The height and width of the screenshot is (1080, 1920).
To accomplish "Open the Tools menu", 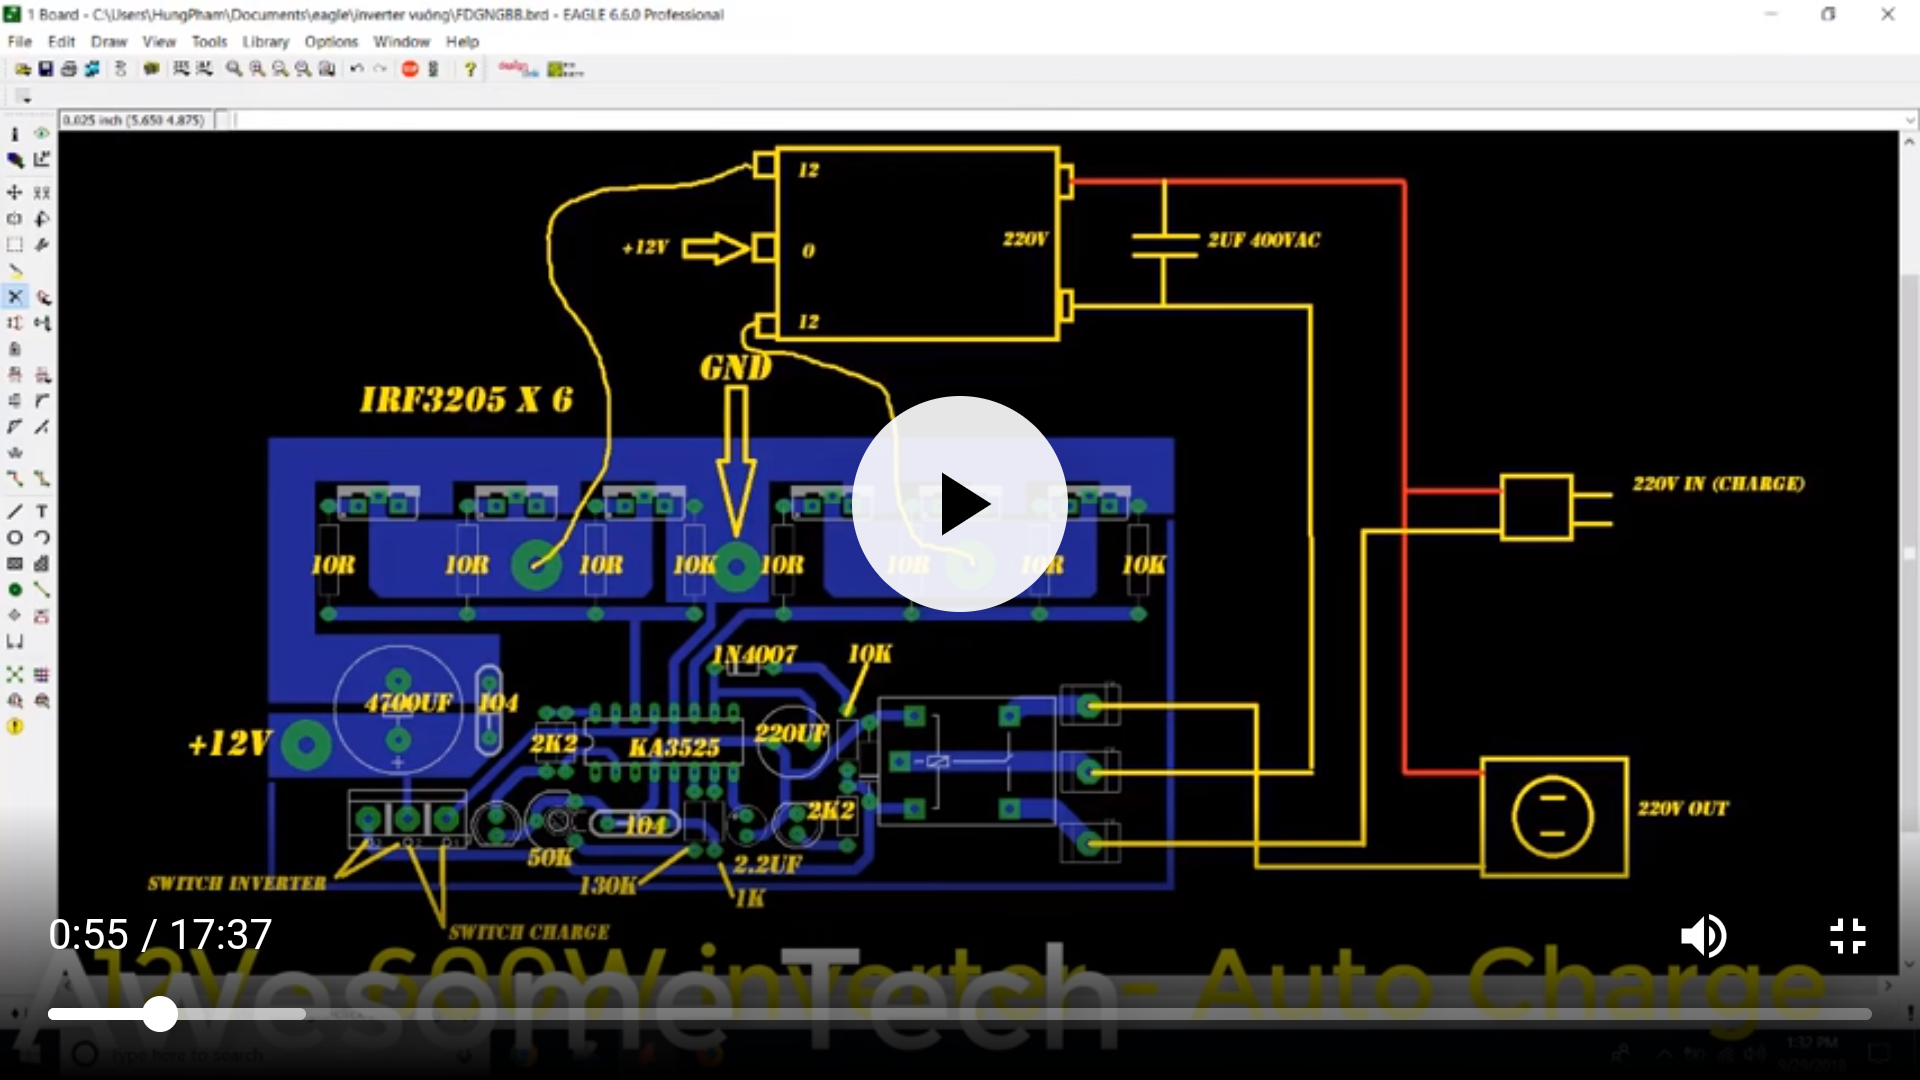I will coord(209,42).
